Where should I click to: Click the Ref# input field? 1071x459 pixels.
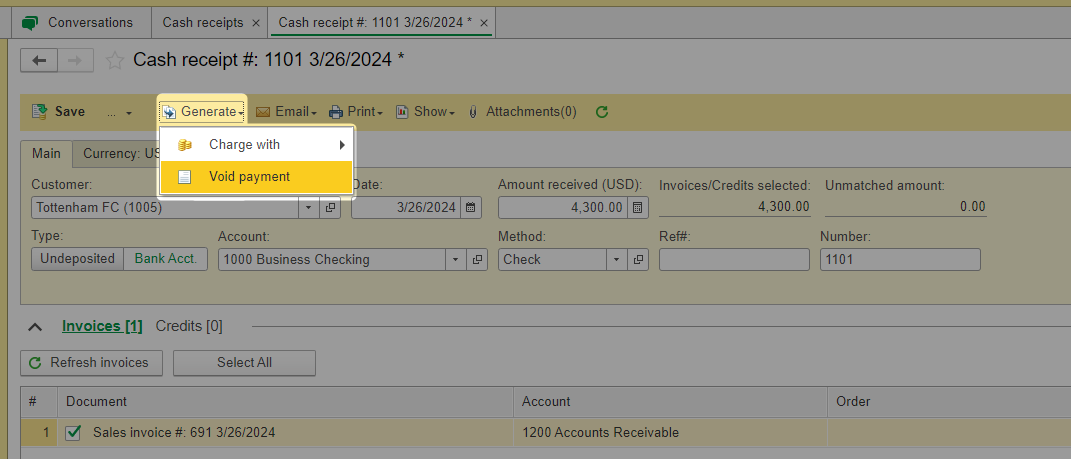[734, 260]
